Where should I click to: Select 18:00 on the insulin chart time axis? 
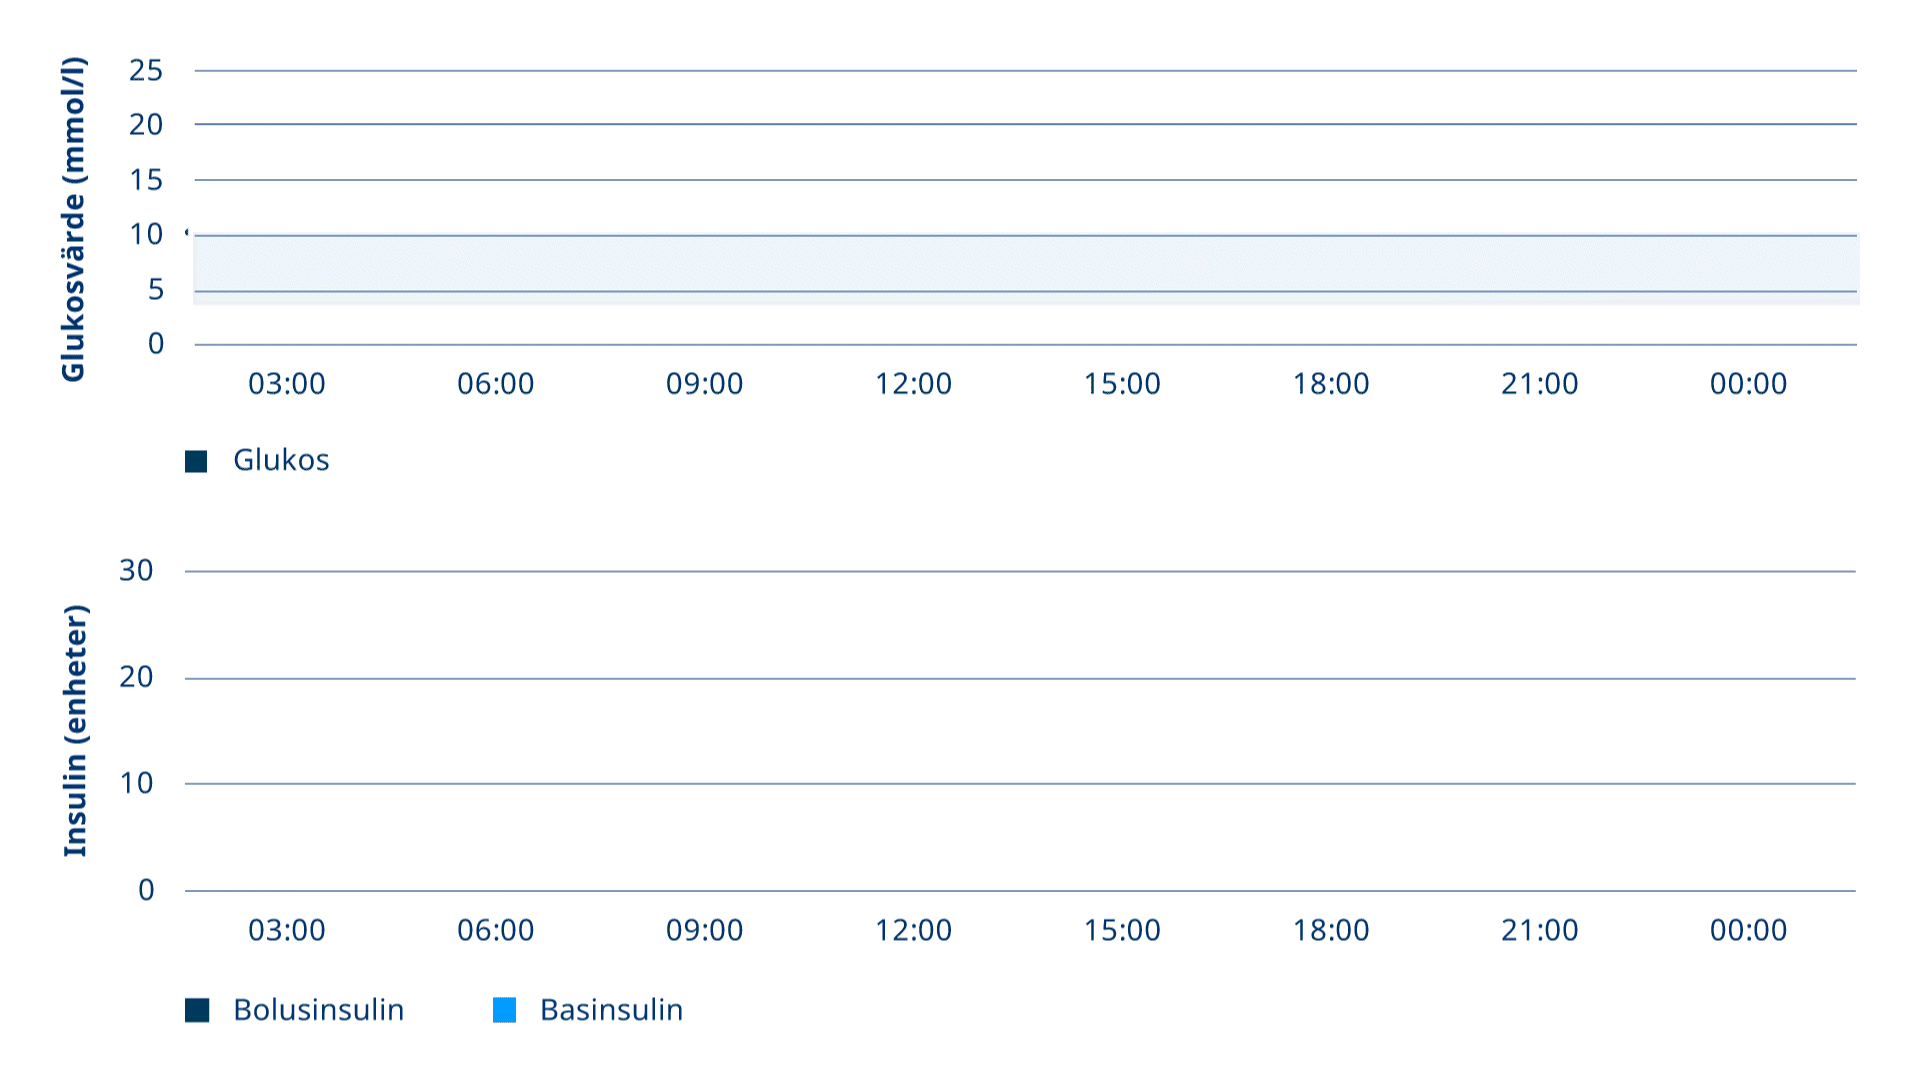pos(1331,930)
